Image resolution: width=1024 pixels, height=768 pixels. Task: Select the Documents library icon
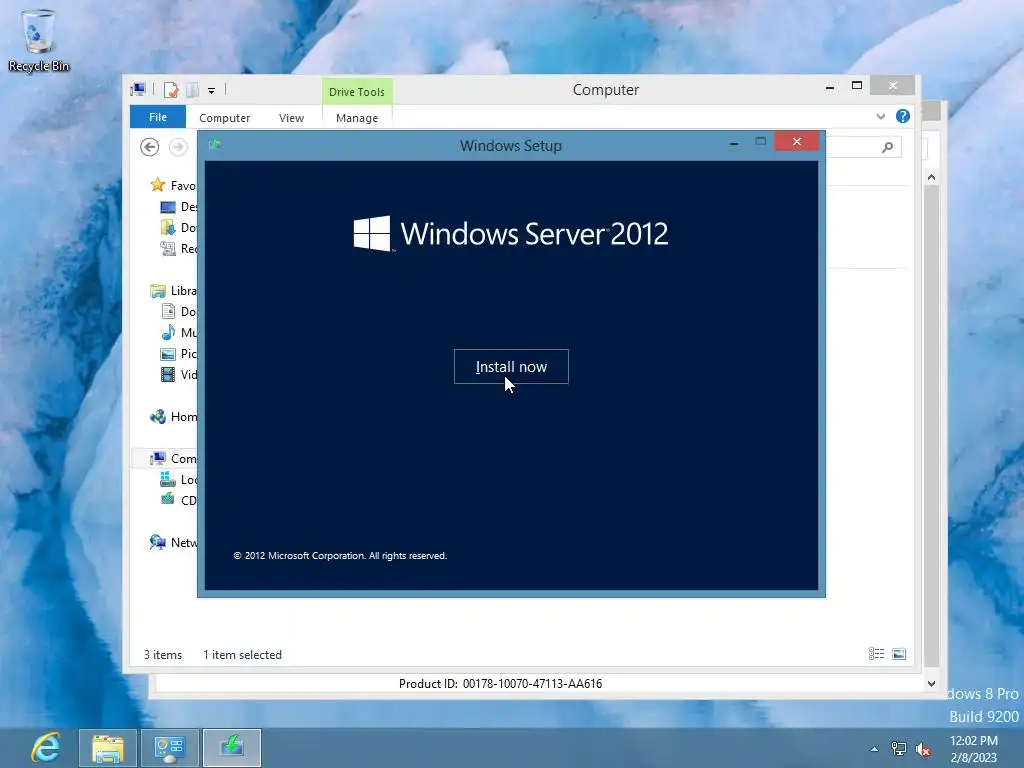click(x=168, y=312)
